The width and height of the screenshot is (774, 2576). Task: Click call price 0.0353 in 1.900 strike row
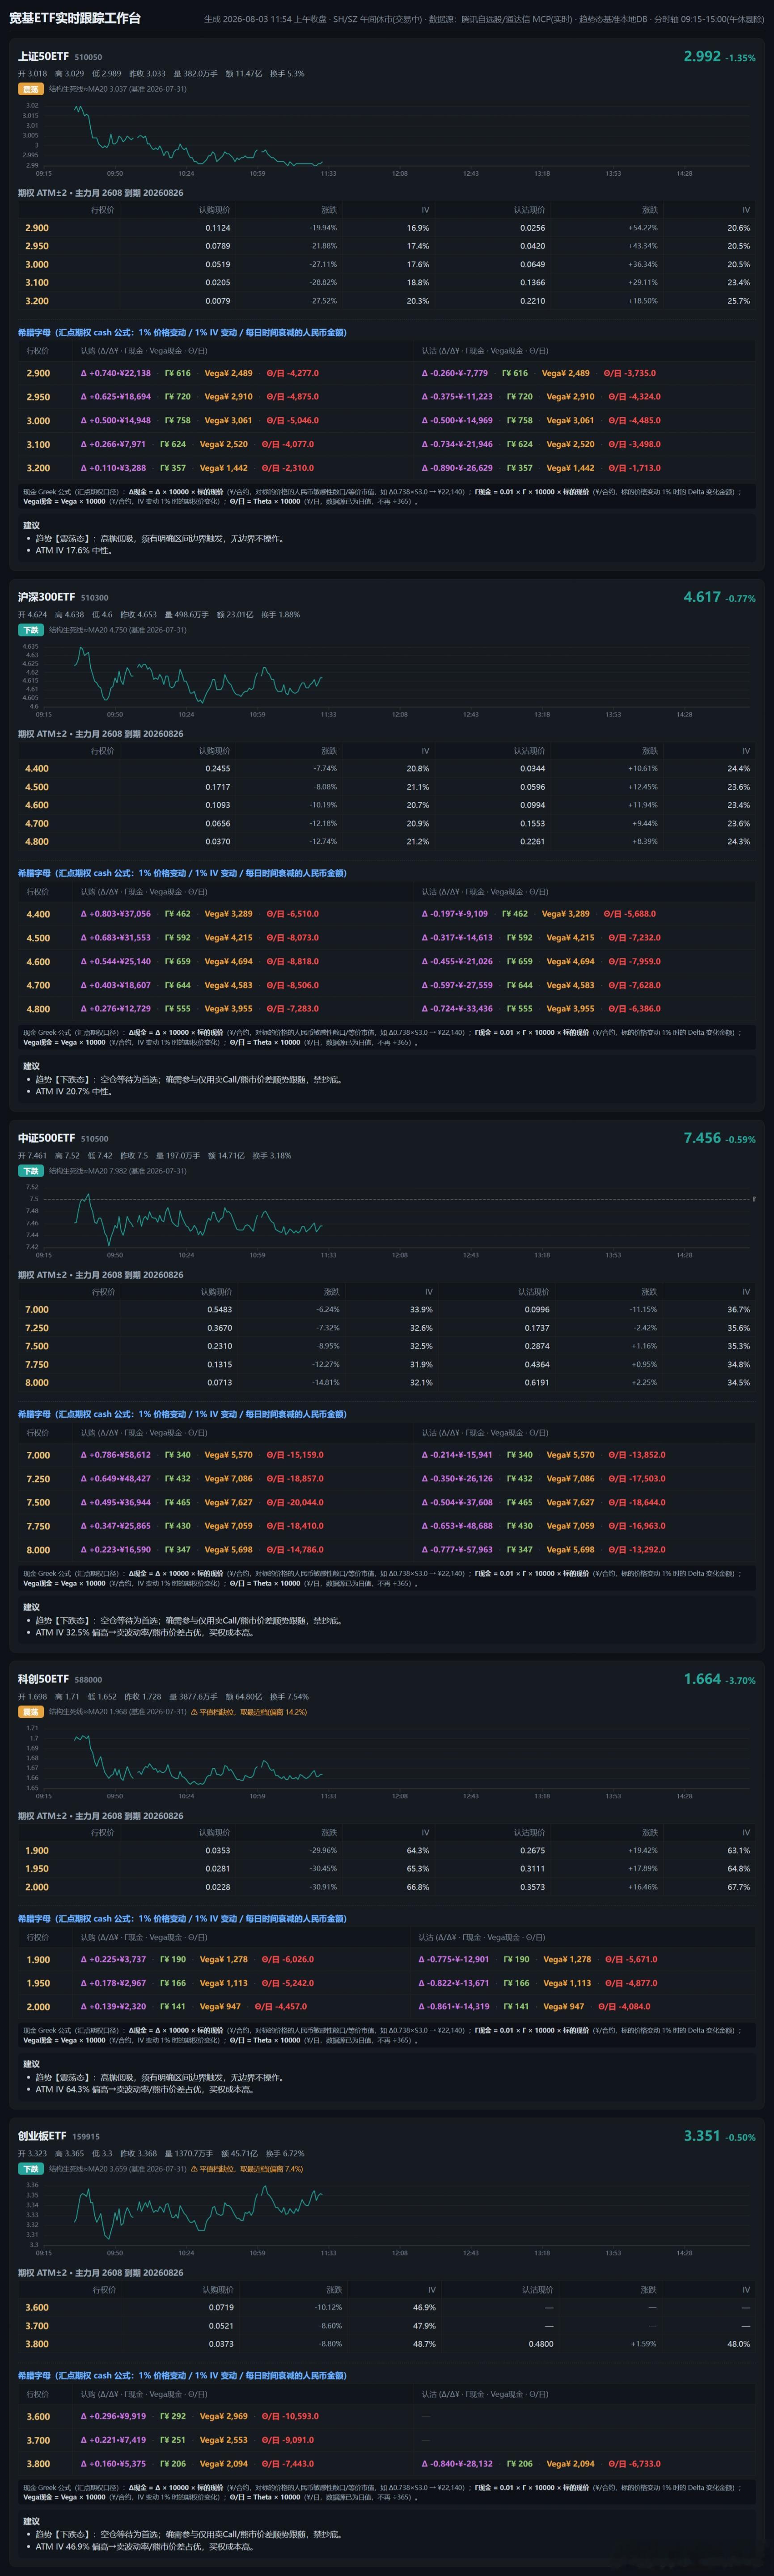(x=218, y=1850)
